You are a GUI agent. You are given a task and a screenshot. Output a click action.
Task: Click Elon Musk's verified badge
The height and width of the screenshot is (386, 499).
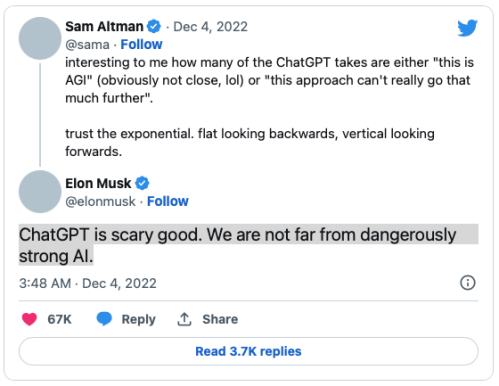(142, 183)
